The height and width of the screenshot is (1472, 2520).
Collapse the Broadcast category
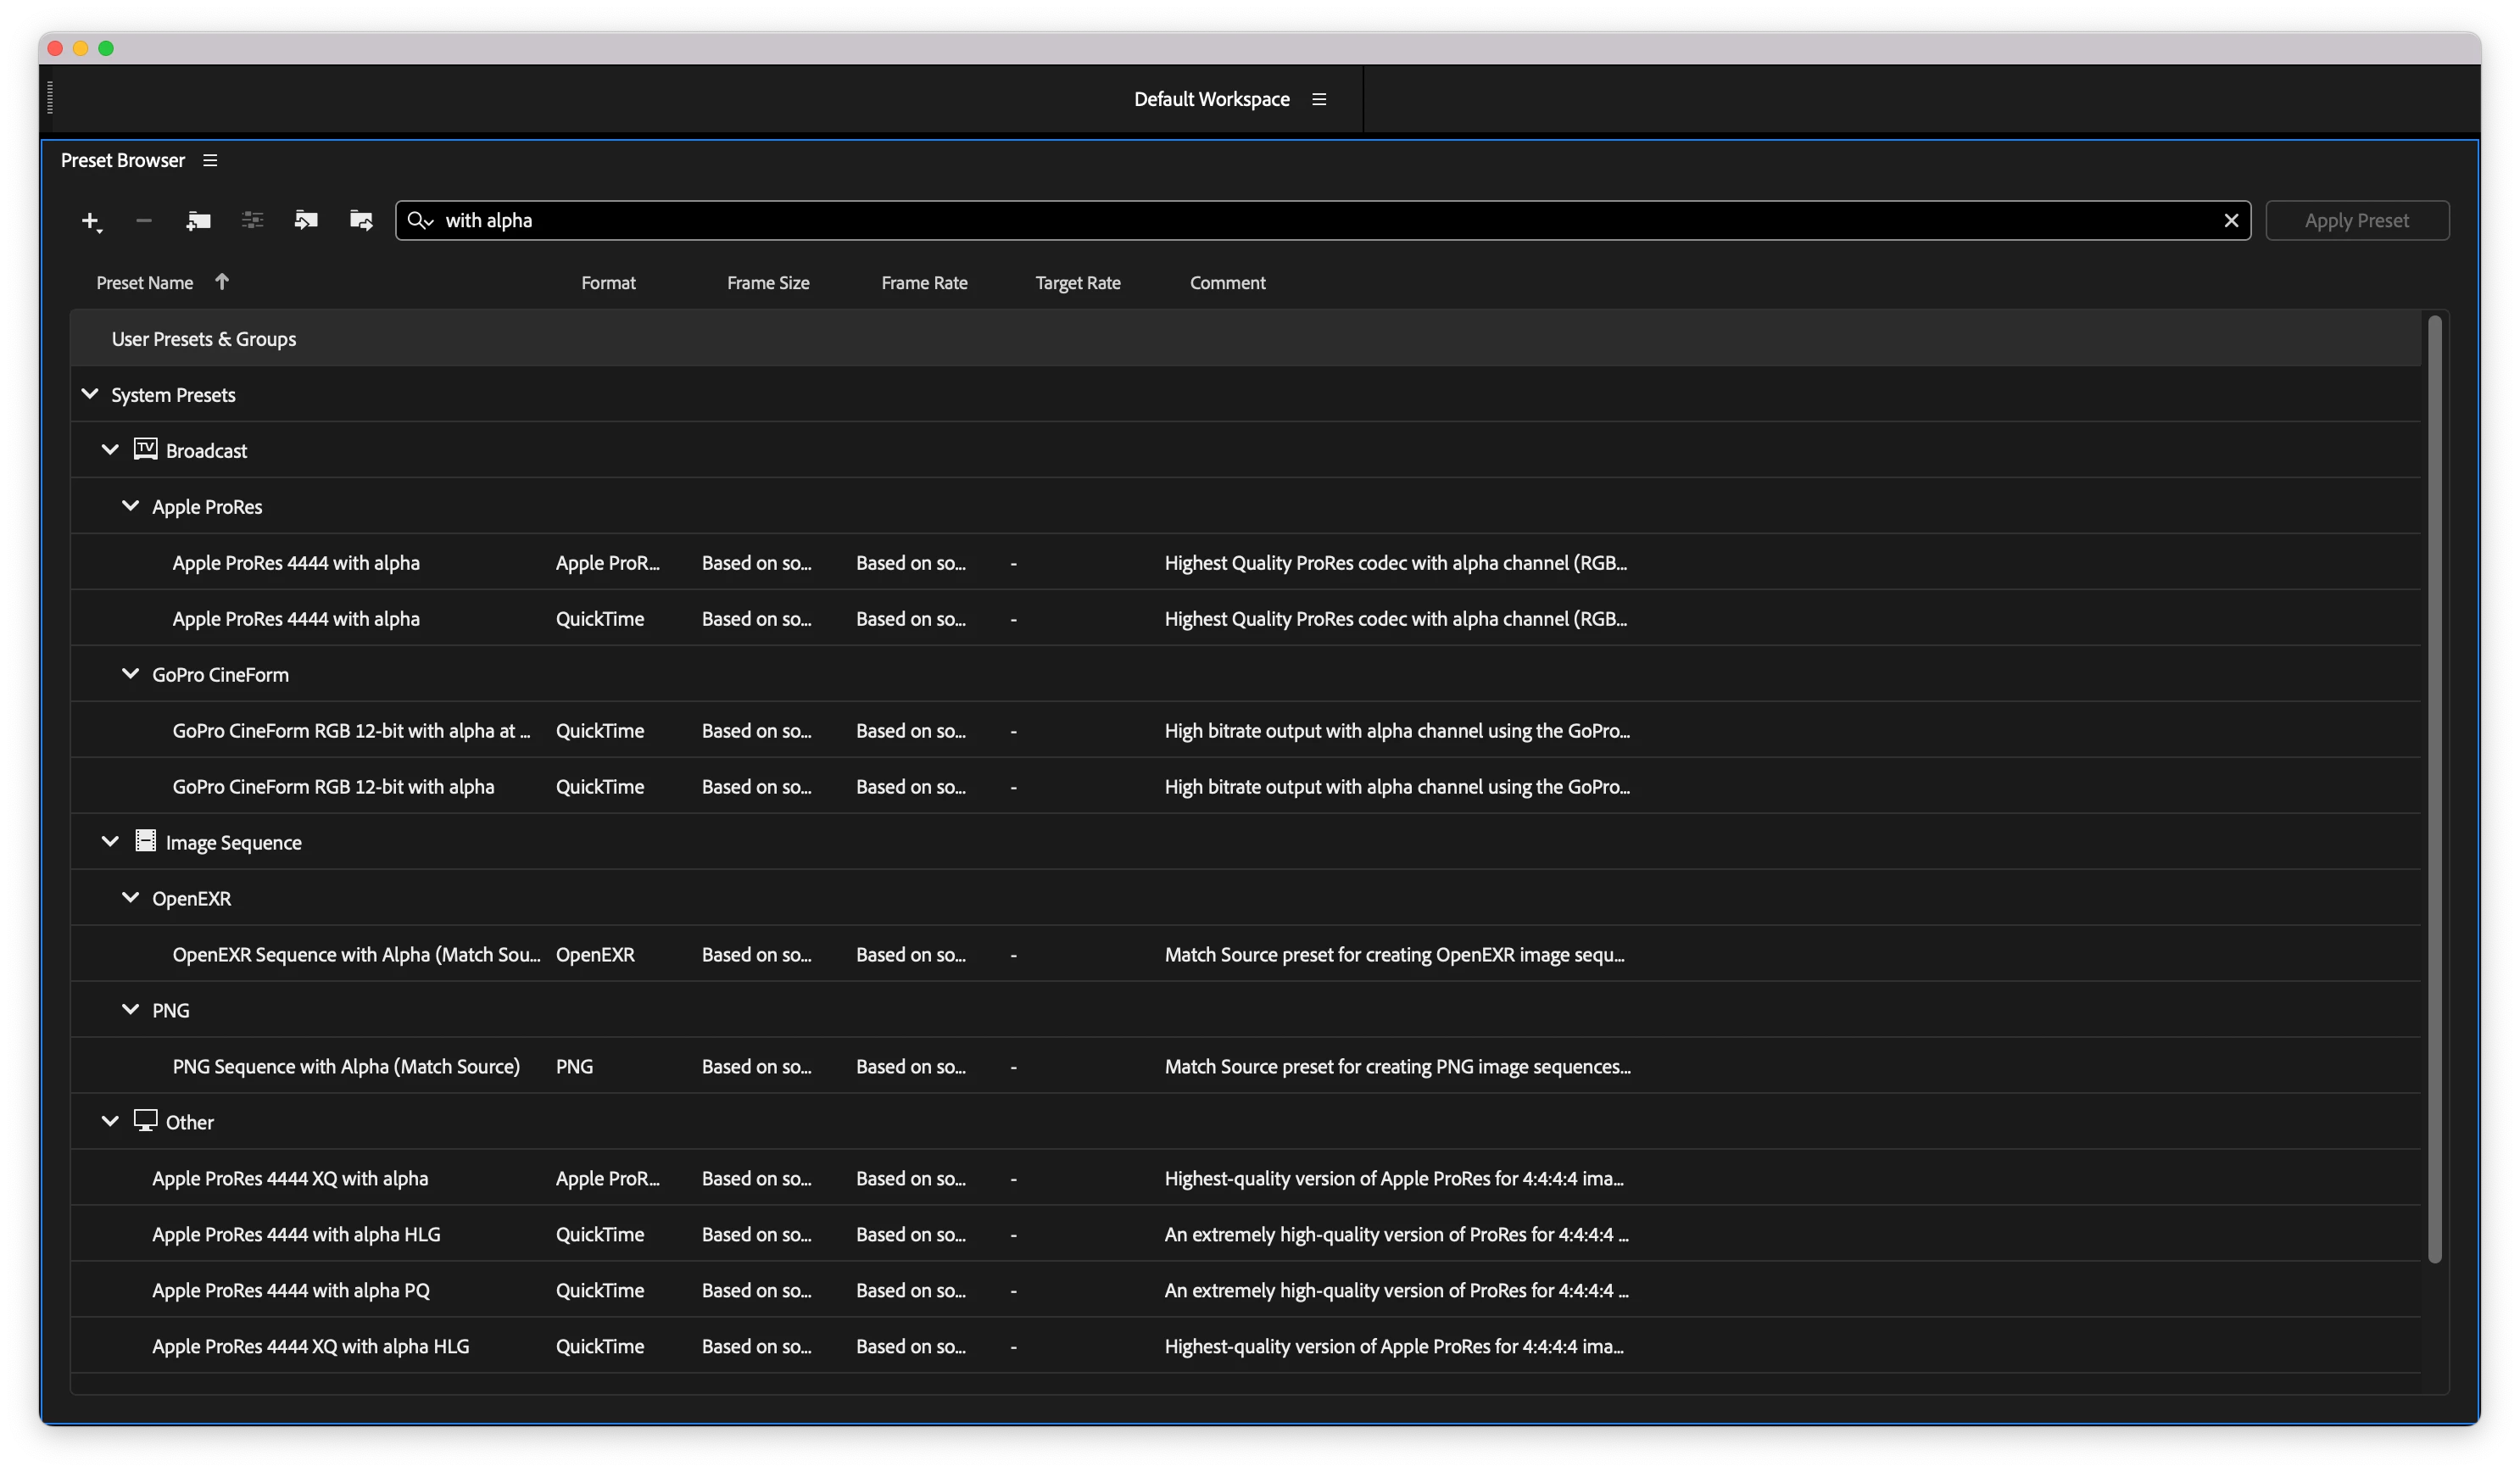point(110,451)
